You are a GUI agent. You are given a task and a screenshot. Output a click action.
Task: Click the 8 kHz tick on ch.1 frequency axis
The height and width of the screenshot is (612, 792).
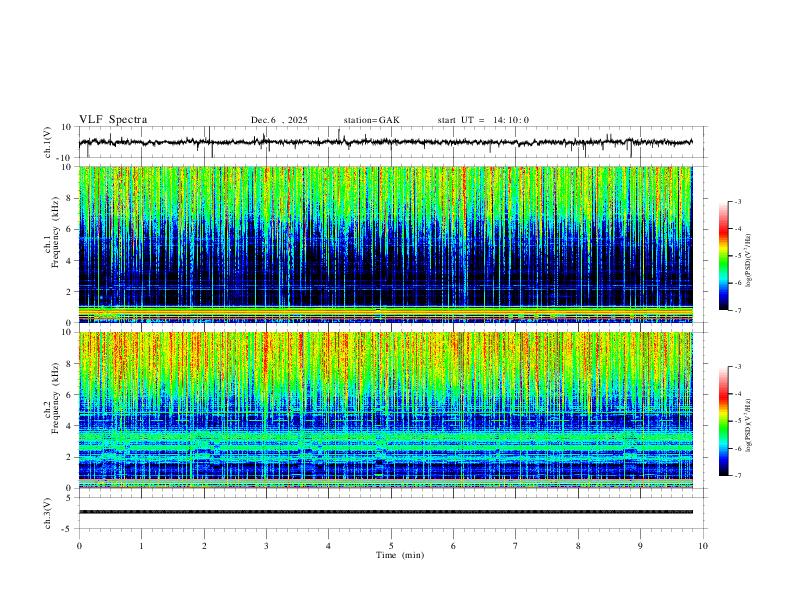point(69,198)
